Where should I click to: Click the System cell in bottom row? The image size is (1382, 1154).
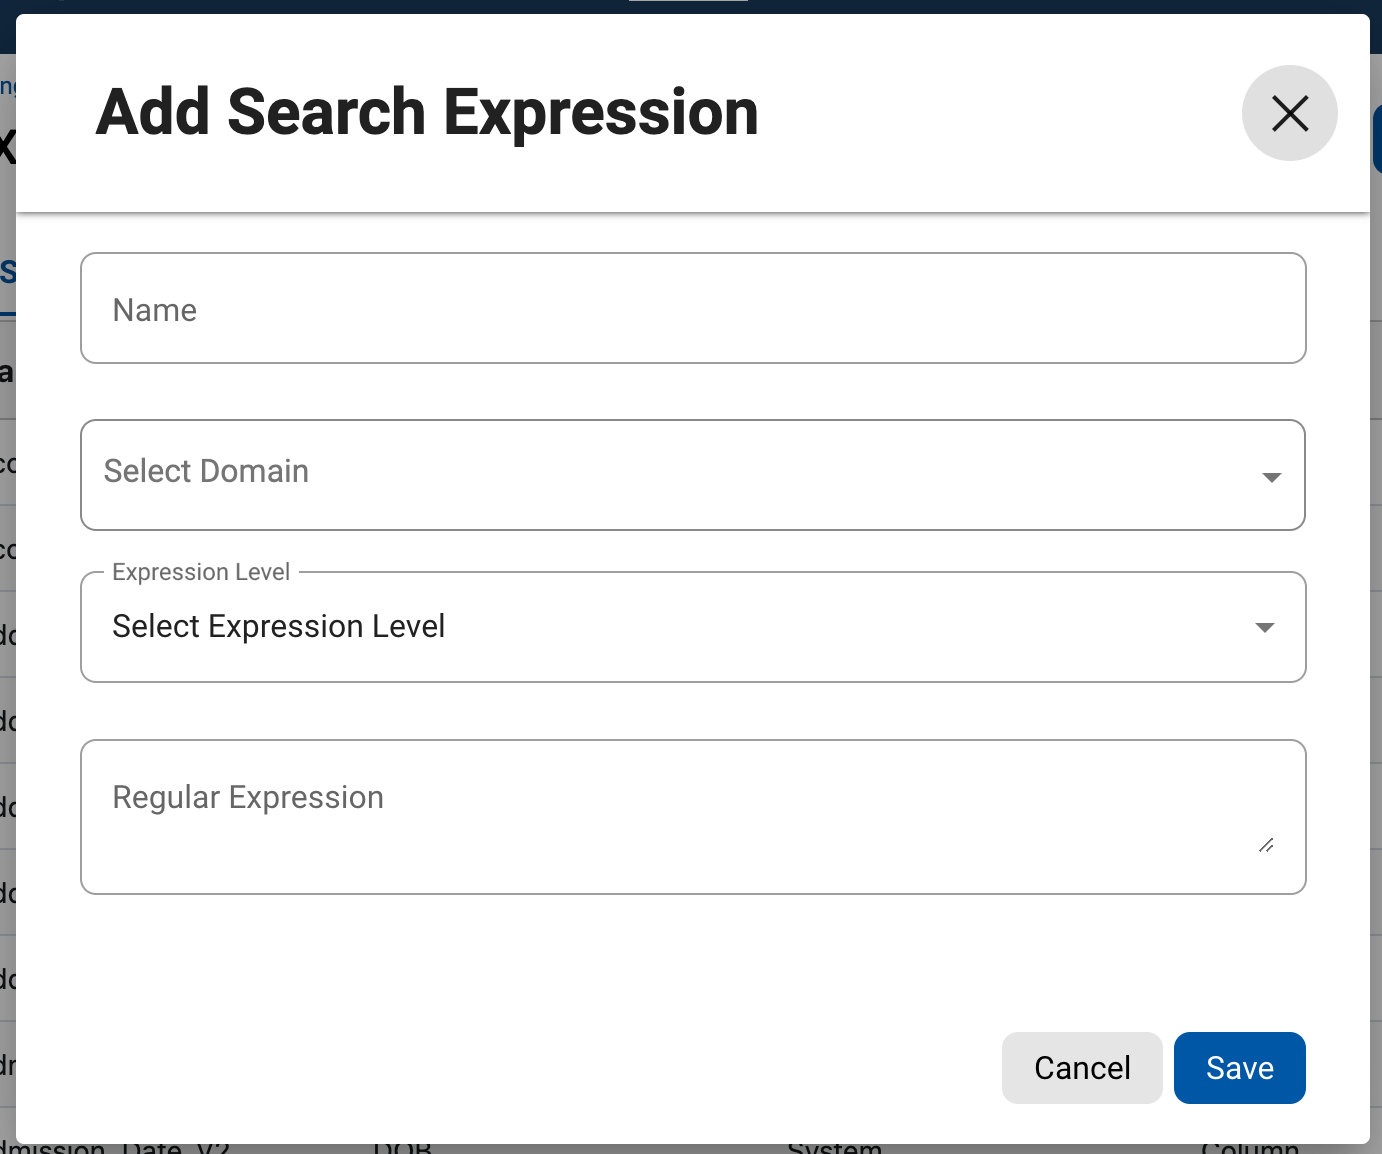click(x=834, y=1148)
